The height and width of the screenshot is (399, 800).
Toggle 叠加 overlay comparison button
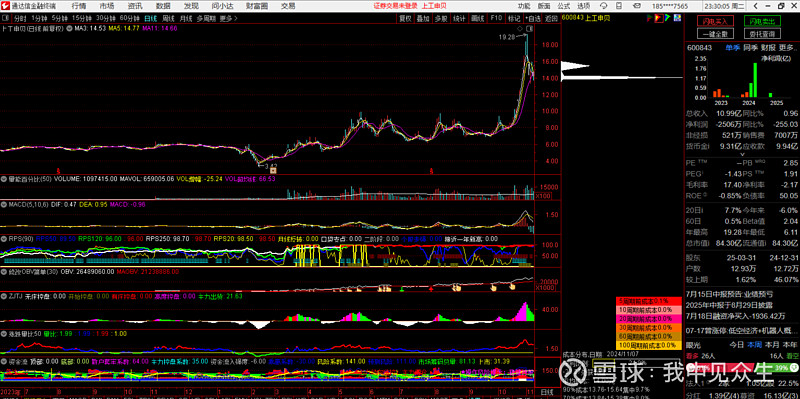tap(423, 18)
